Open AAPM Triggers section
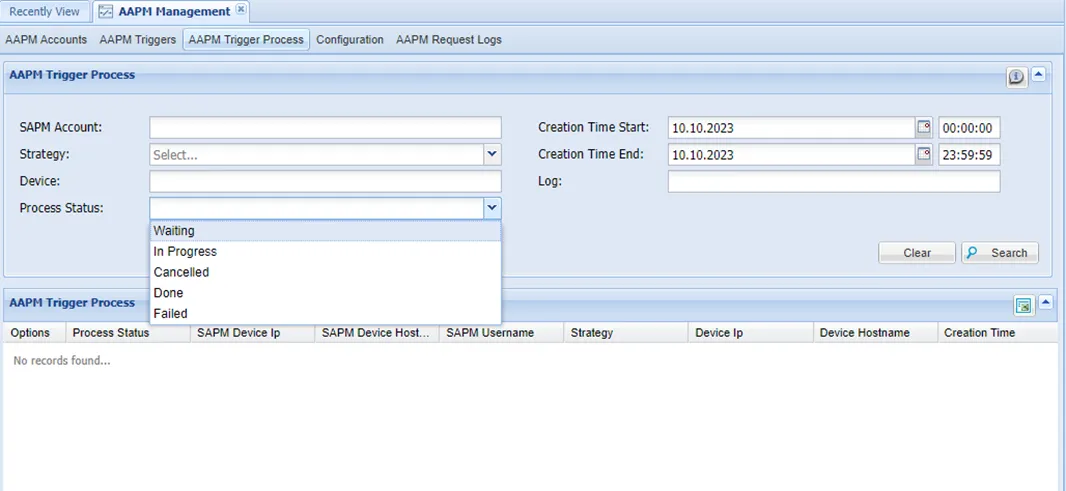Image resolution: width=1066 pixels, height=491 pixels. [x=137, y=39]
